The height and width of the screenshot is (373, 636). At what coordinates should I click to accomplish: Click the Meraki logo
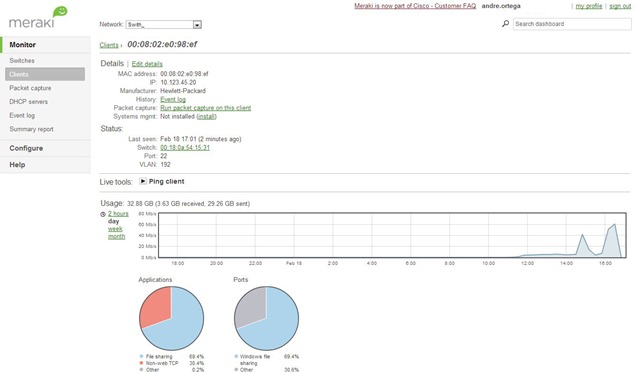(38, 17)
